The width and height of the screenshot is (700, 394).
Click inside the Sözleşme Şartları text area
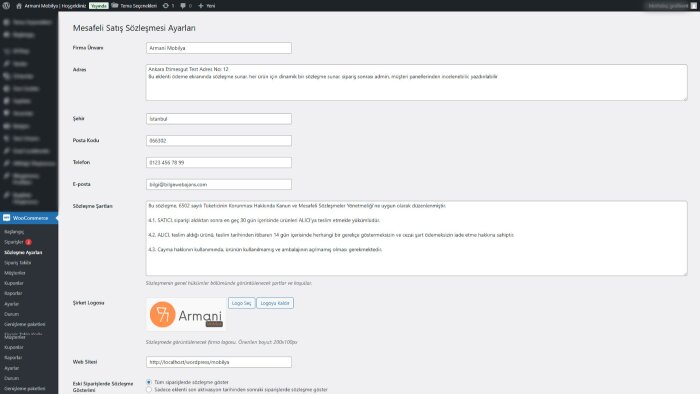(x=417, y=238)
